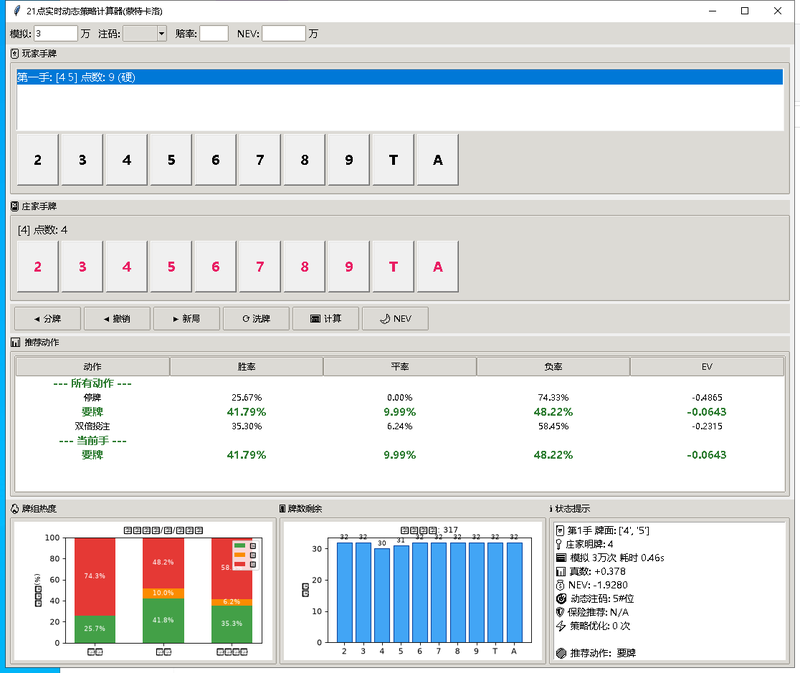Set dealer card to pink 7
Screen dimensions: 800x673
260,266
